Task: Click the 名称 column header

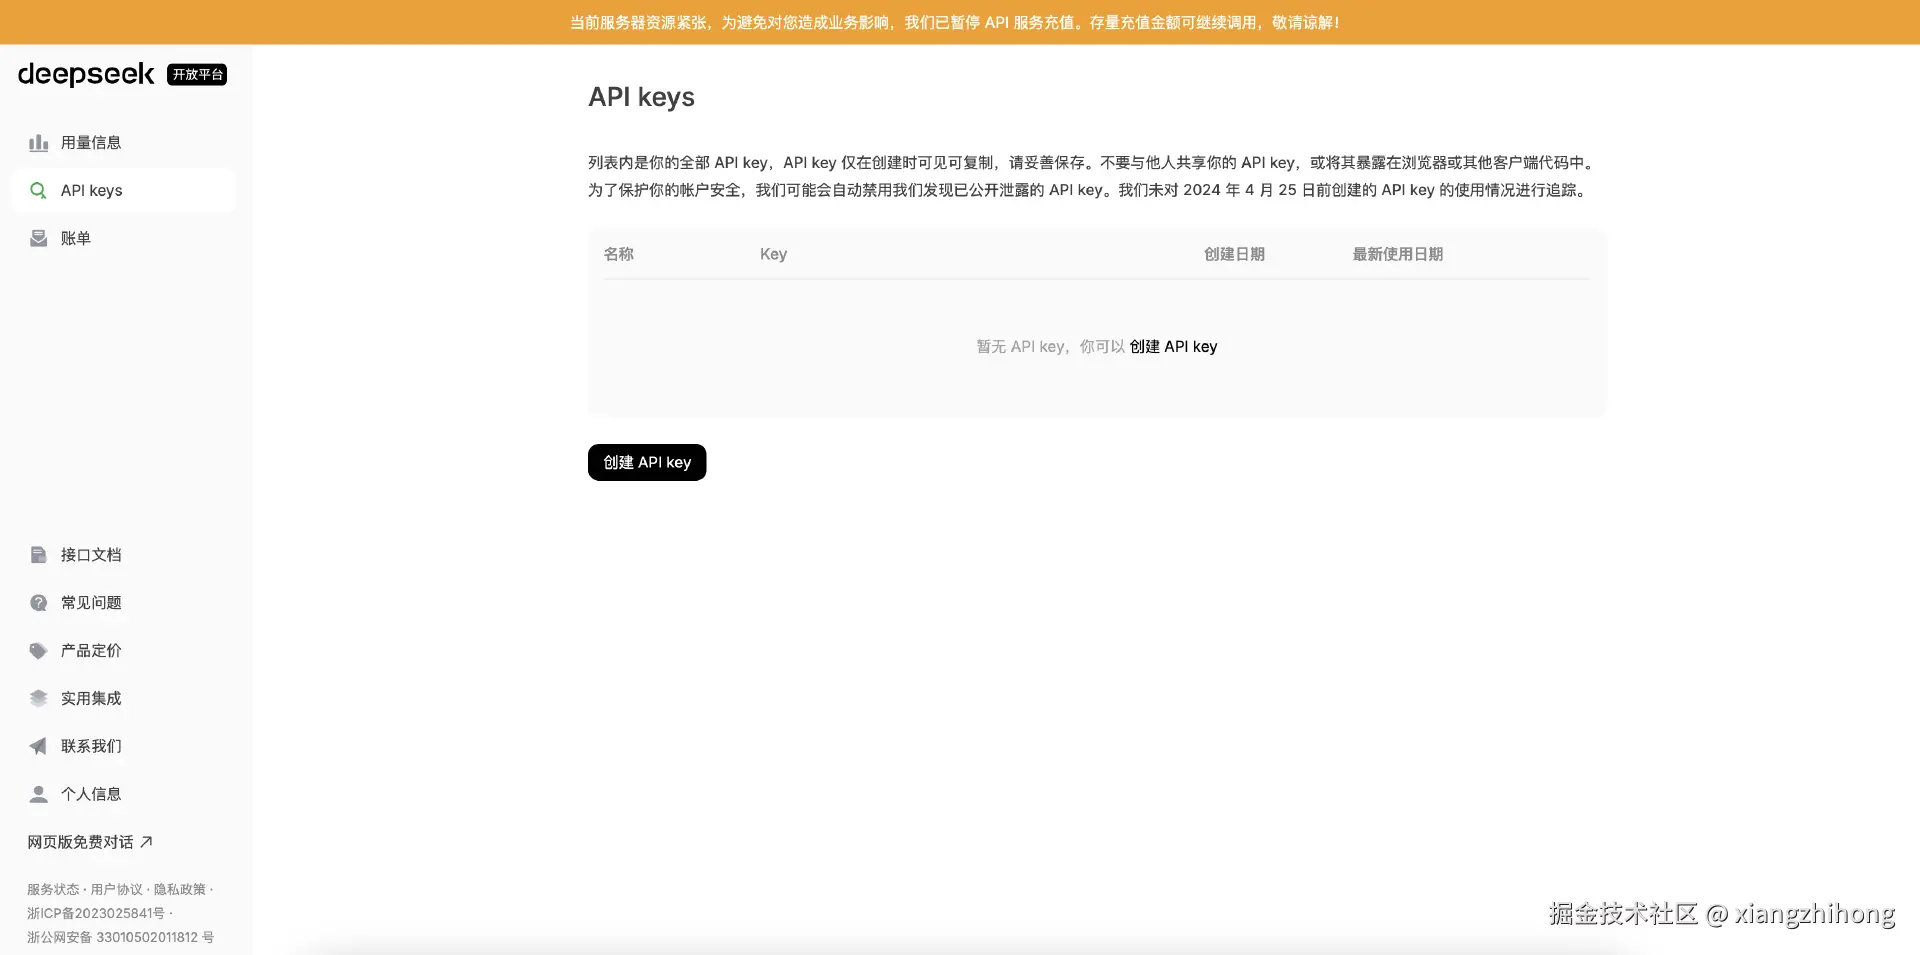Action: click(x=619, y=254)
